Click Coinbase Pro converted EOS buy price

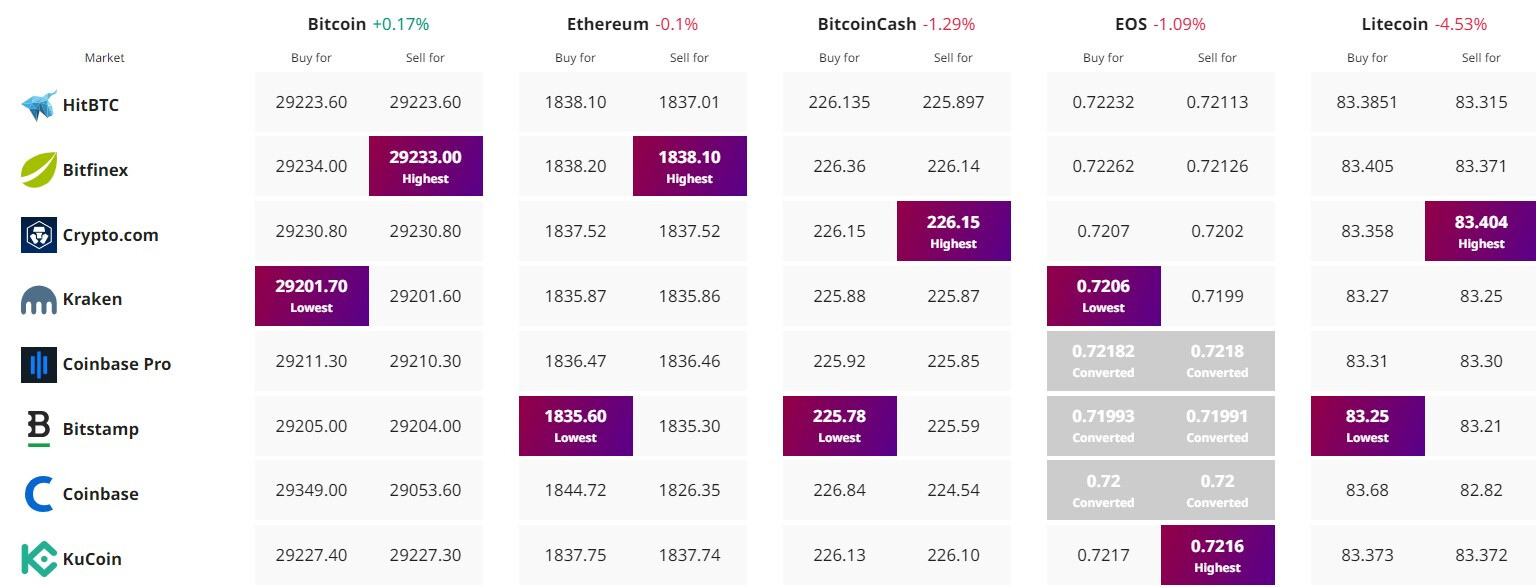coord(1104,361)
